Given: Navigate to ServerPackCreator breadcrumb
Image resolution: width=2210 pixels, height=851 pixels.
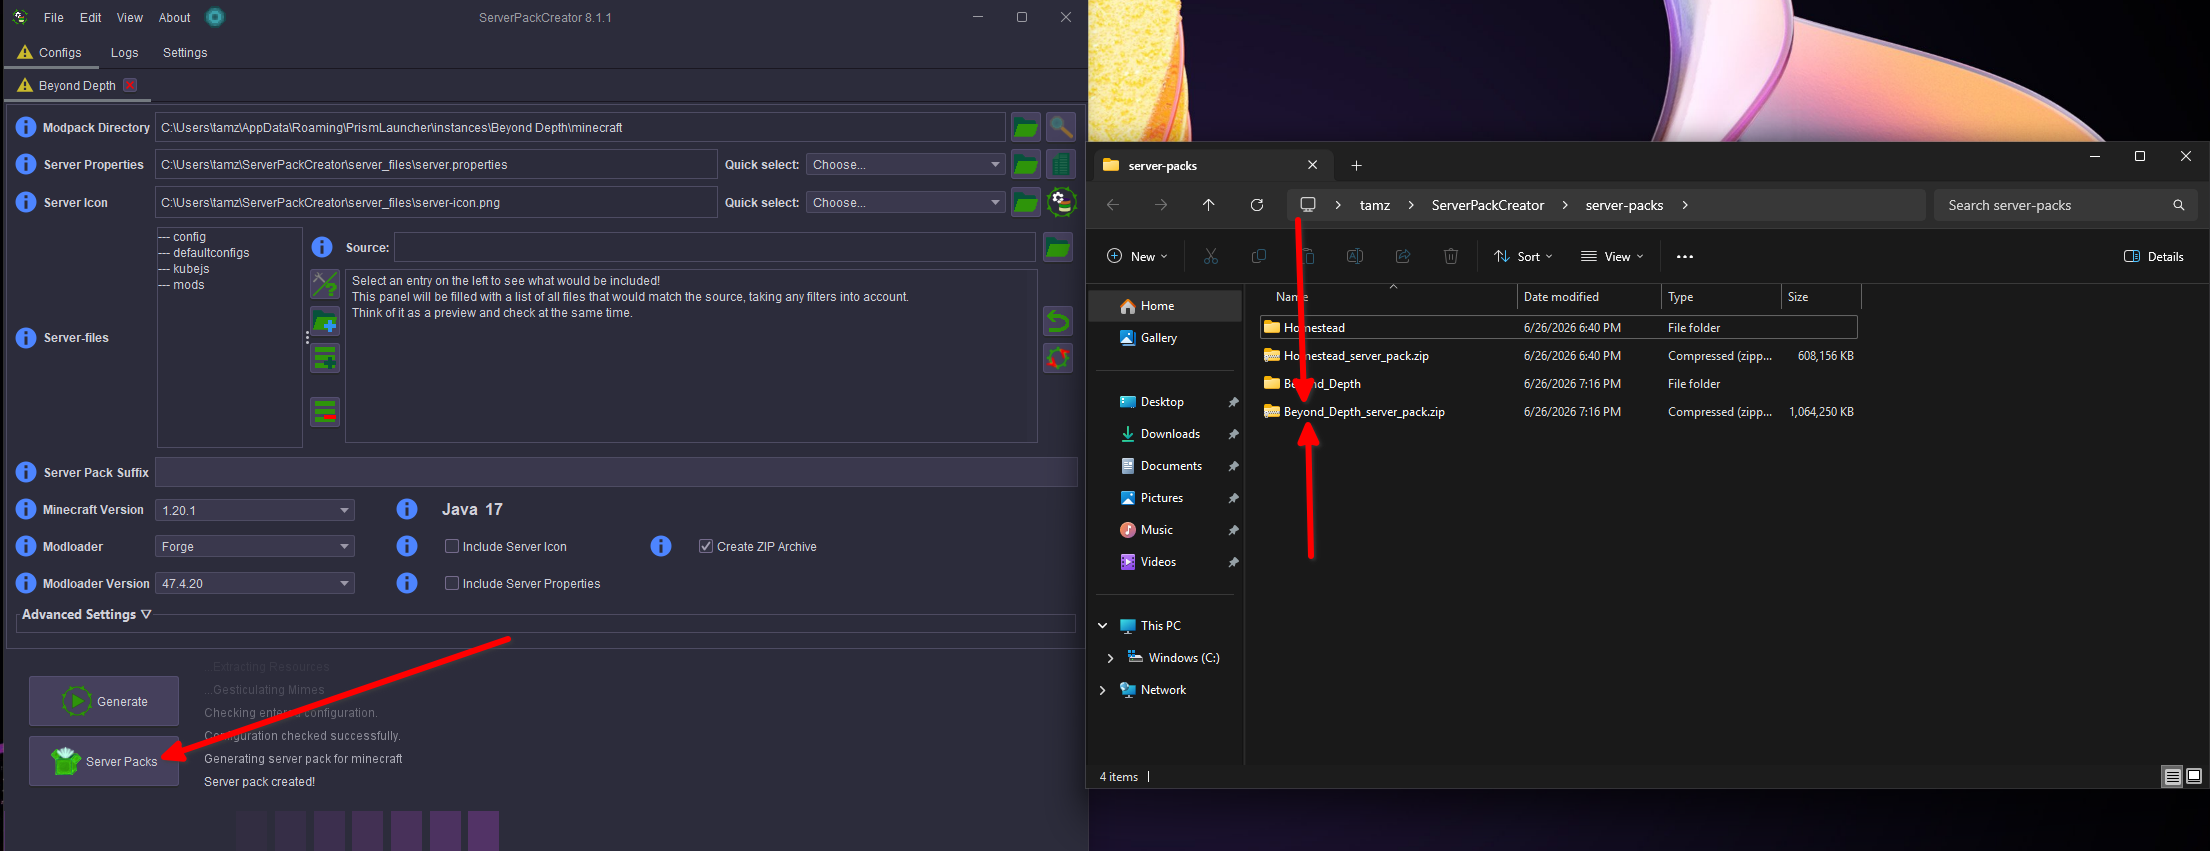Looking at the screenshot, I should coord(1488,205).
